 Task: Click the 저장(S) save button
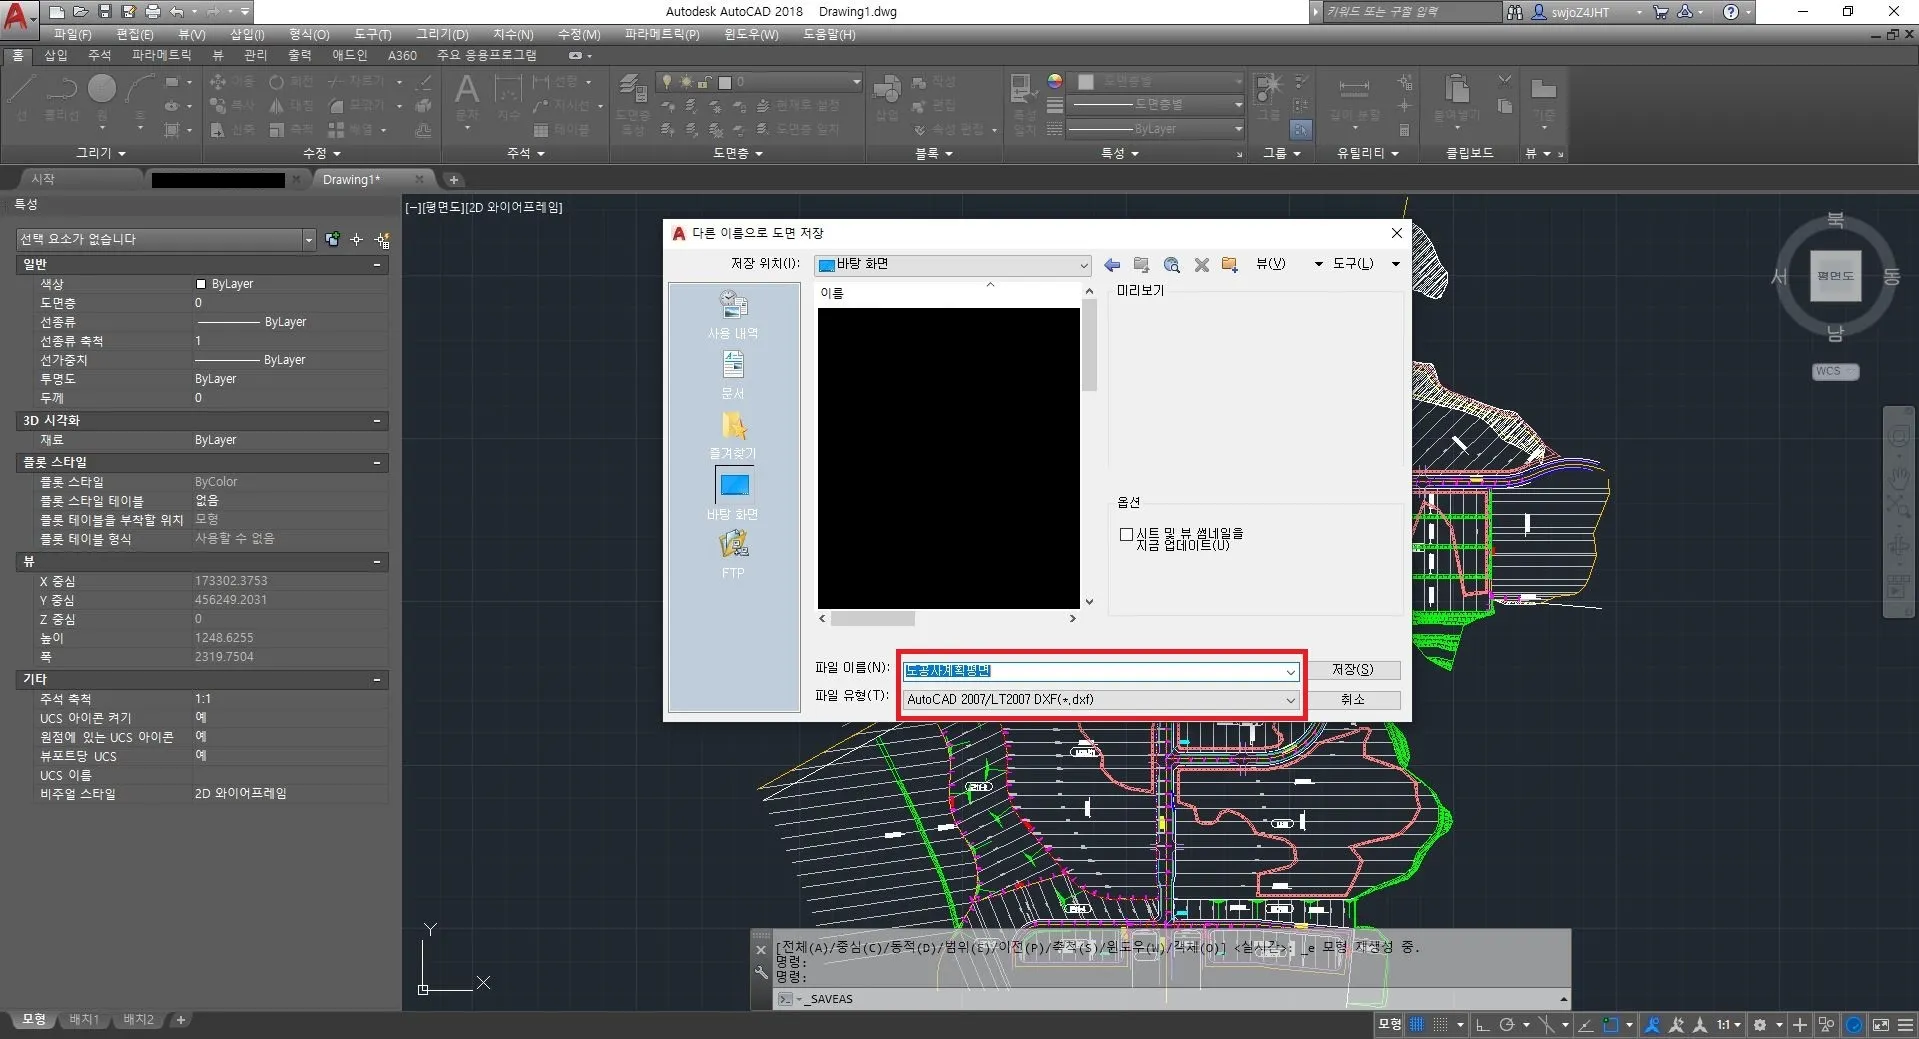tap(1352, 670)
